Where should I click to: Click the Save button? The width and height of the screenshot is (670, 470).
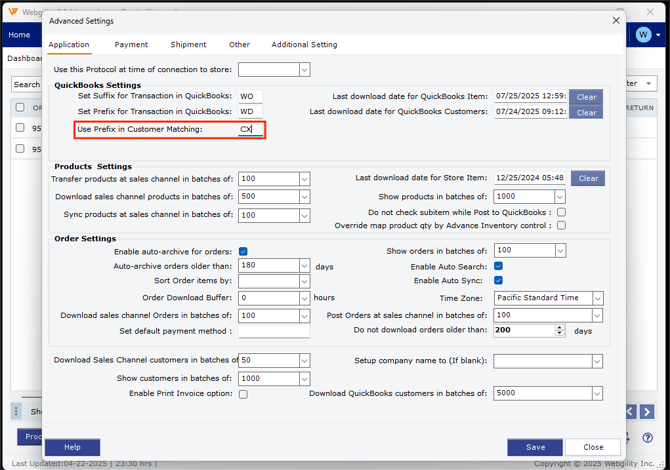[534, 447]
